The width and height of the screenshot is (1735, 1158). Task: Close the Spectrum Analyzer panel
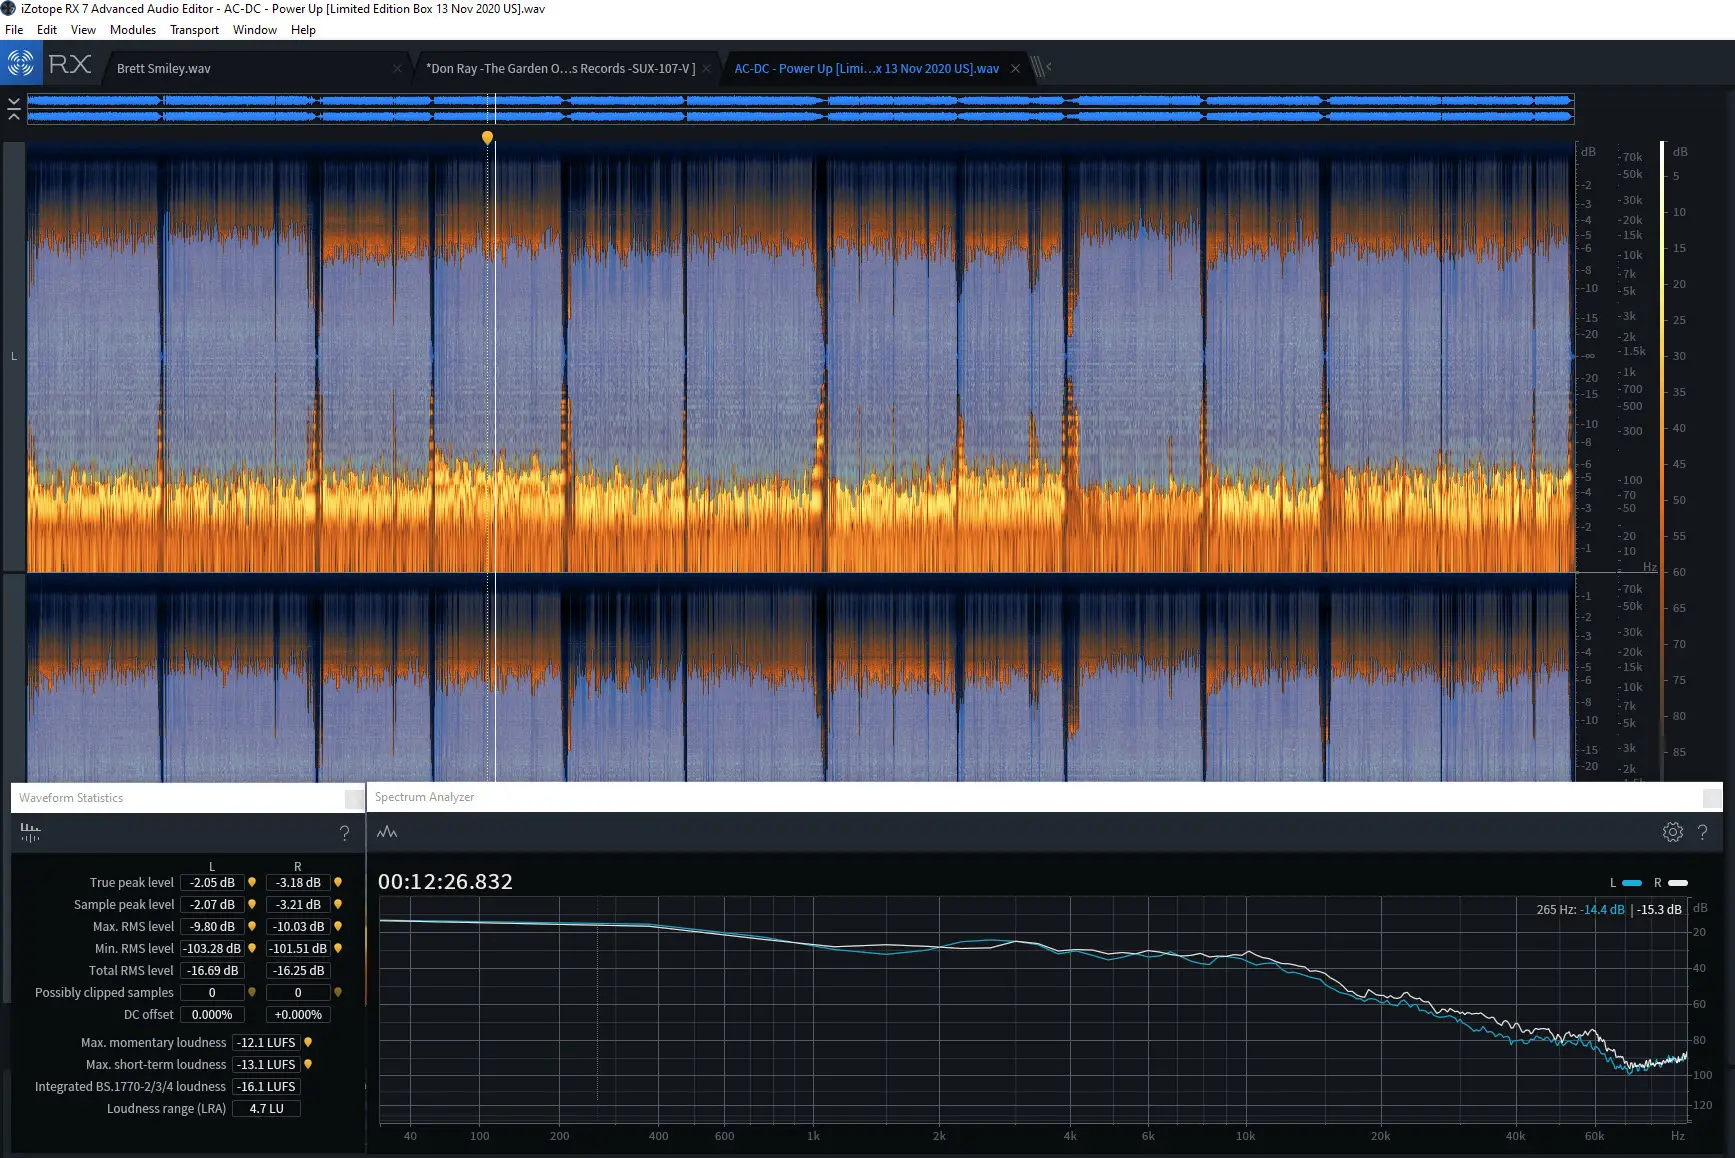[x=1712, y=797]
